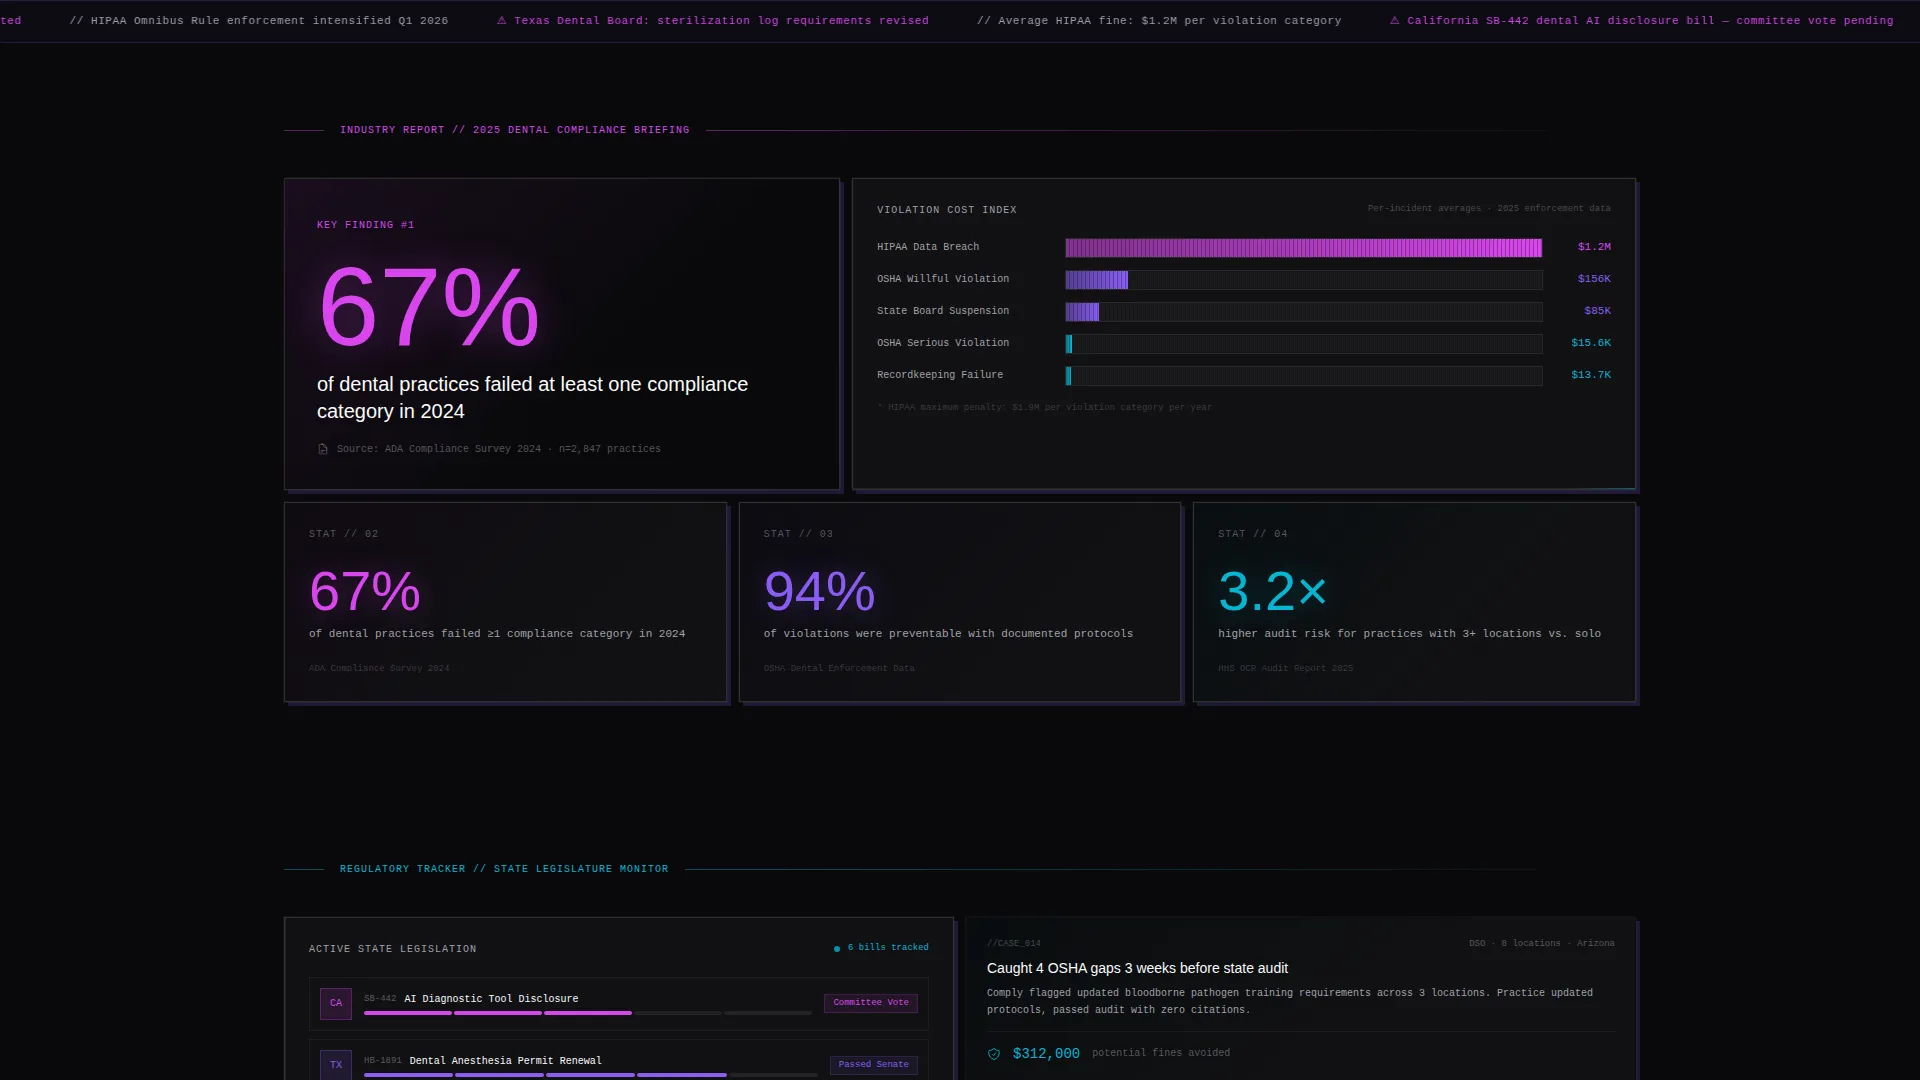Click the OSHA Serious Violation label
The width and height of the screenshot is (1920, 1080).
click(x=943, y=343)
